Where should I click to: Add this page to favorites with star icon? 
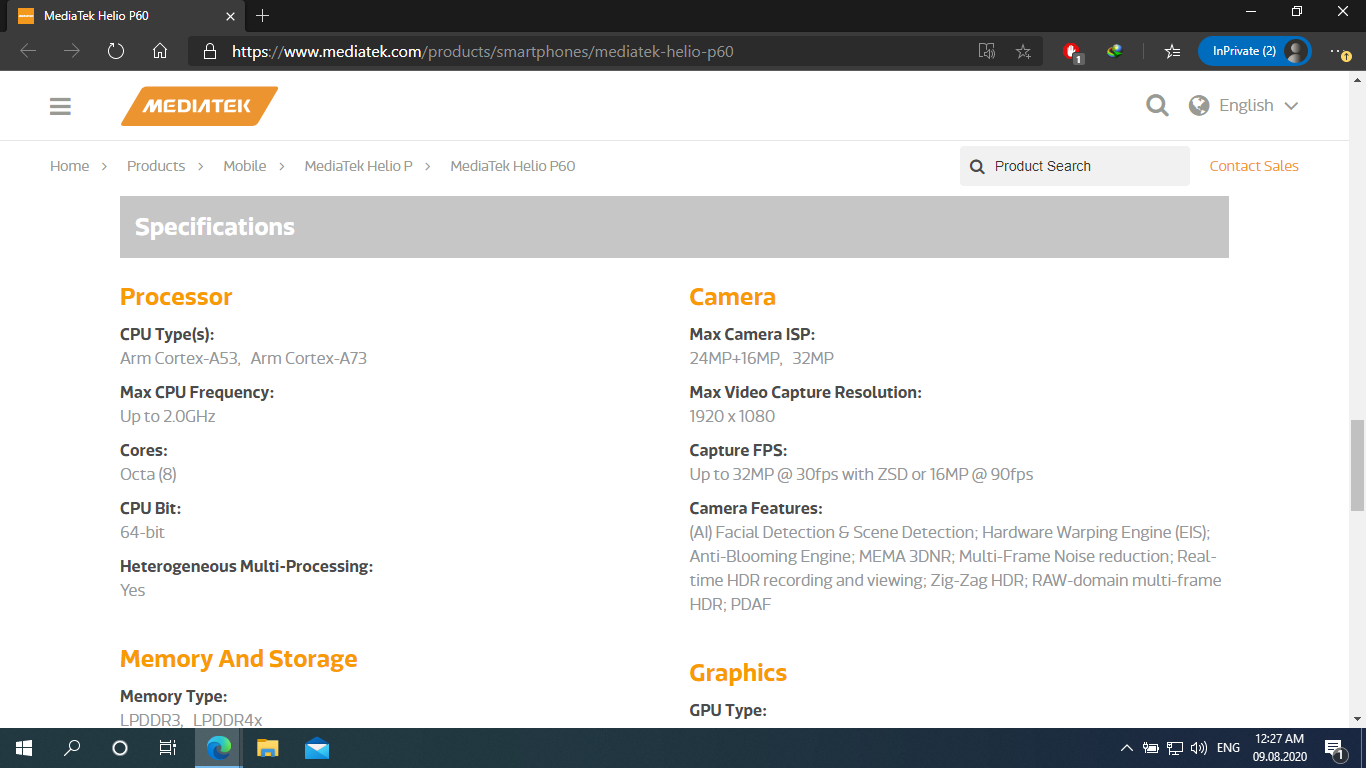1023,51
